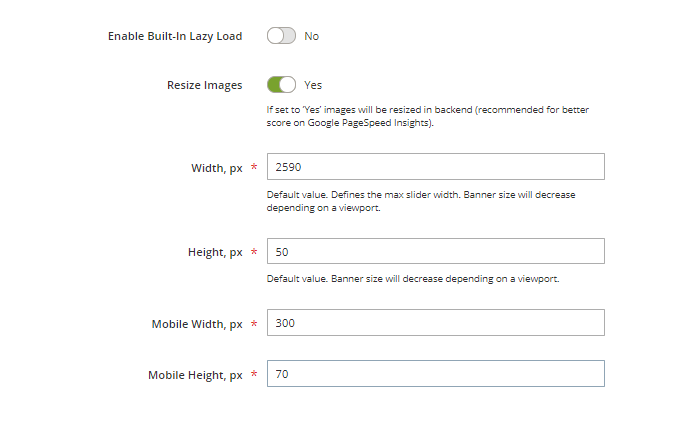Viewport: 685px width, 422px height.
Task: Click the red asterisk beside Width, px
Action: 254,168
